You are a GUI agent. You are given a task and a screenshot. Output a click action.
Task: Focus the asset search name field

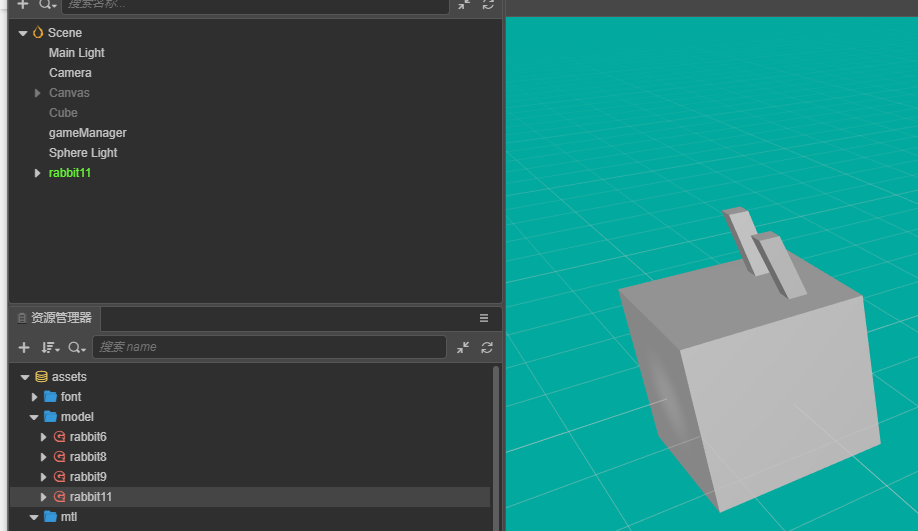pos(269,347)
